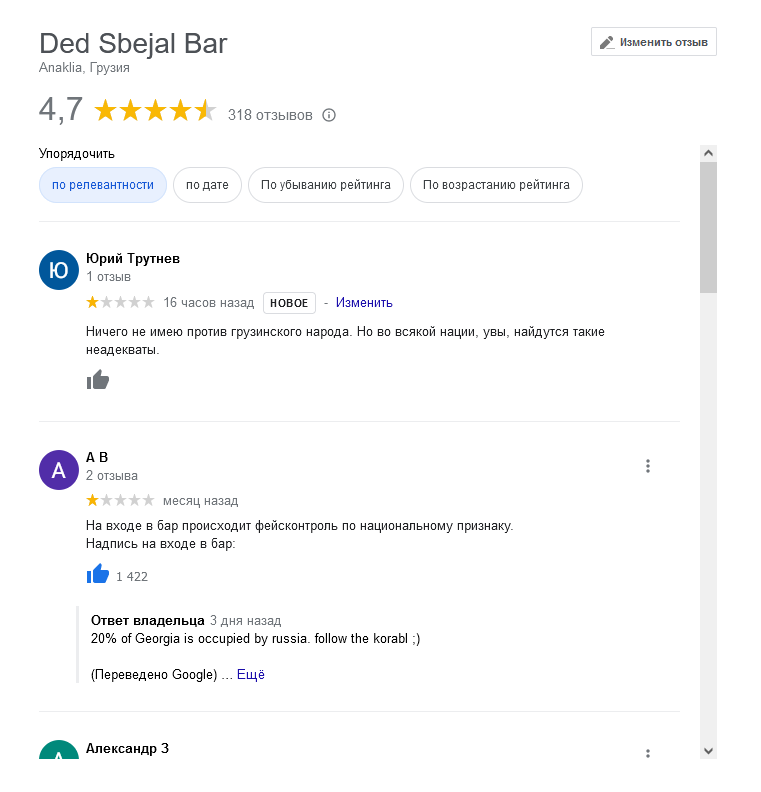The height and width of the screenshot is (792, 761).
Task: Click the 318 отзывов count
Action: tap(270, 115)
